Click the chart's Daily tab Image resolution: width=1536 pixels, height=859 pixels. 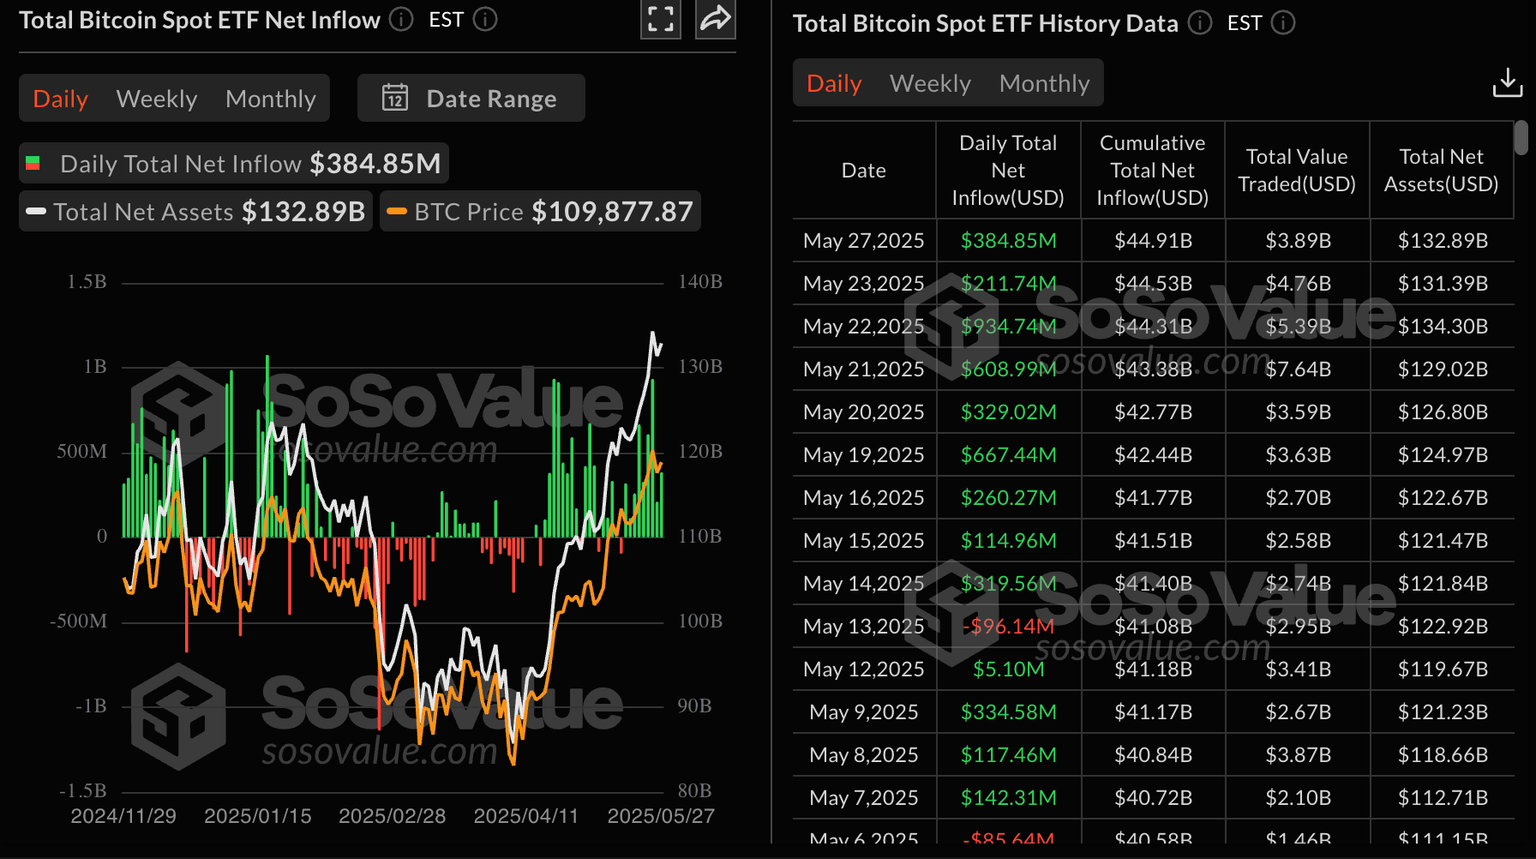click(60, 99)
